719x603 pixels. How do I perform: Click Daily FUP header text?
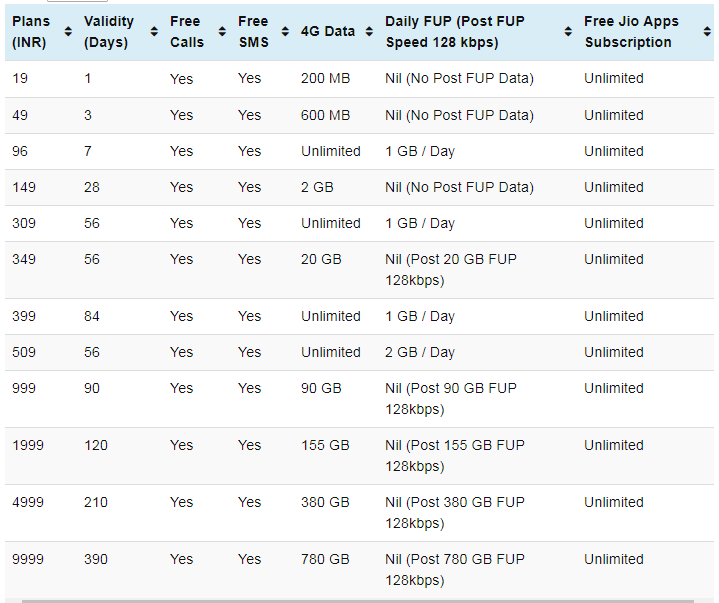coord(454,32)
